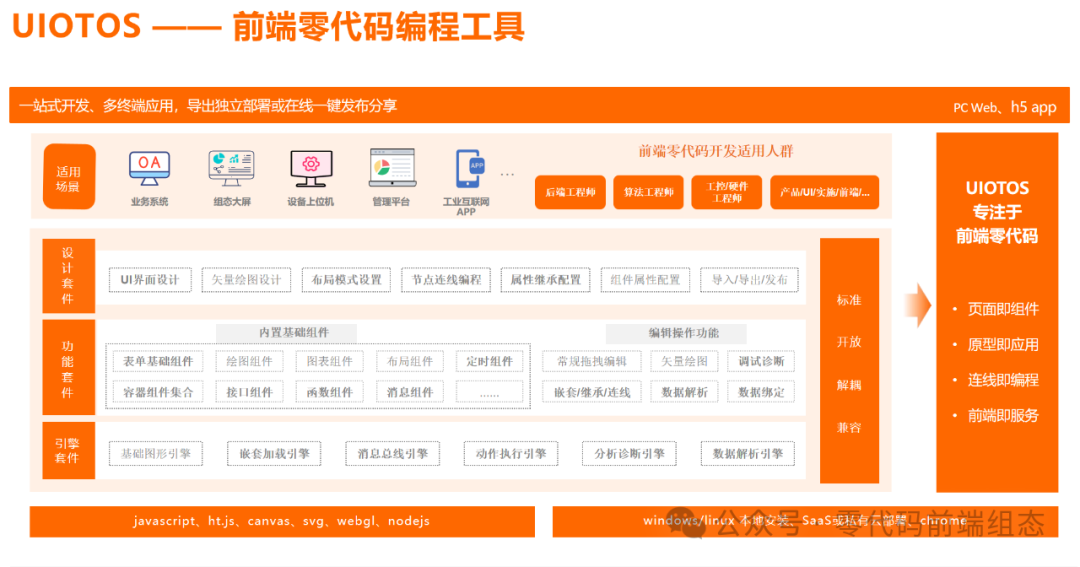Click the UIOTOS 前端零代码编程工具 title

click(269, 27)
